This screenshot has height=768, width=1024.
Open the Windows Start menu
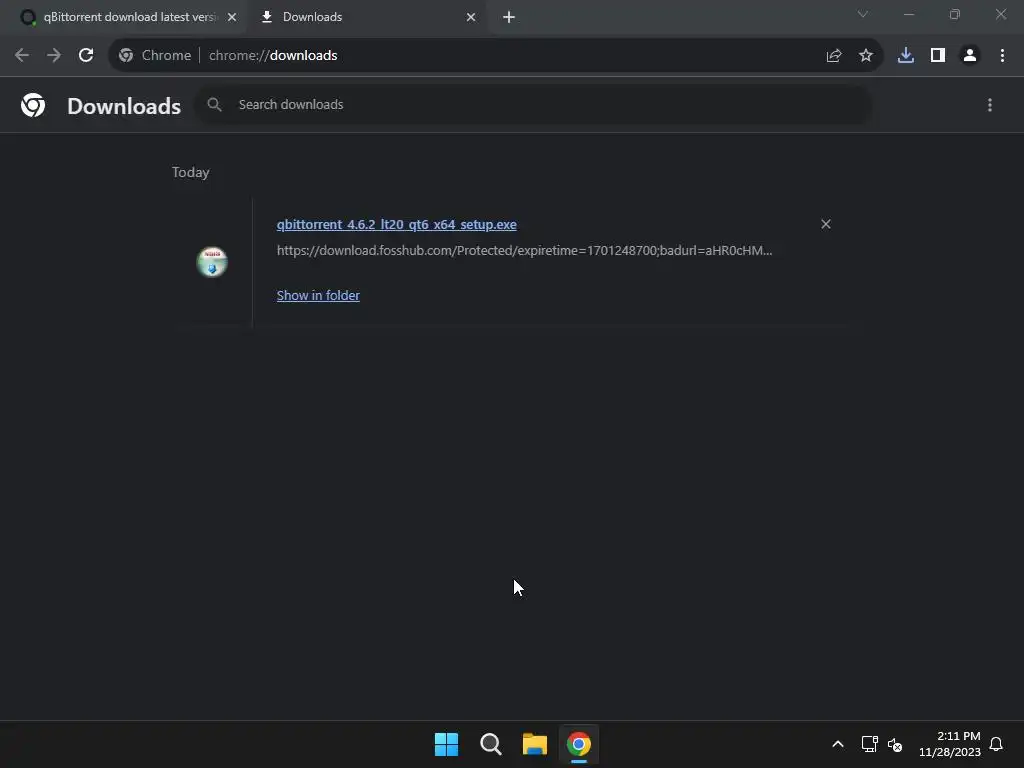point(447,744)
